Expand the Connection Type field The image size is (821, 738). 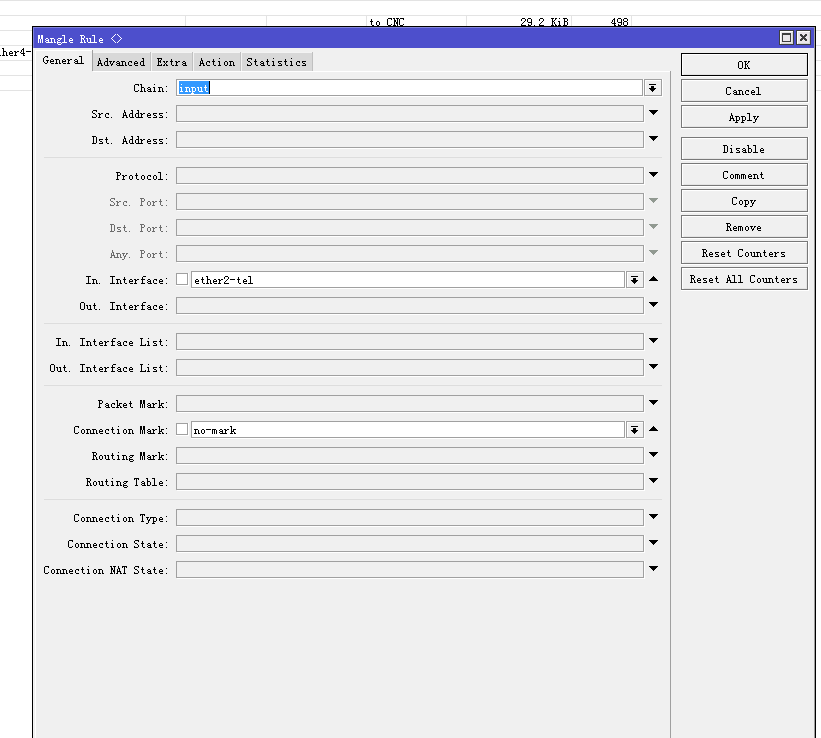coord(653,516)
